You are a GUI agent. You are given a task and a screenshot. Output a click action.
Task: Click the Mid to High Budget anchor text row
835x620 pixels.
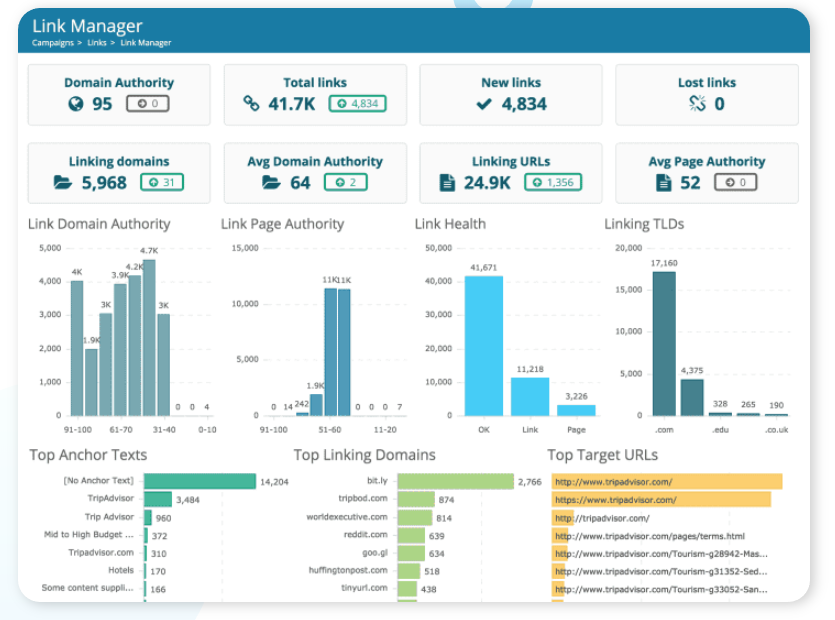point(88,534)
